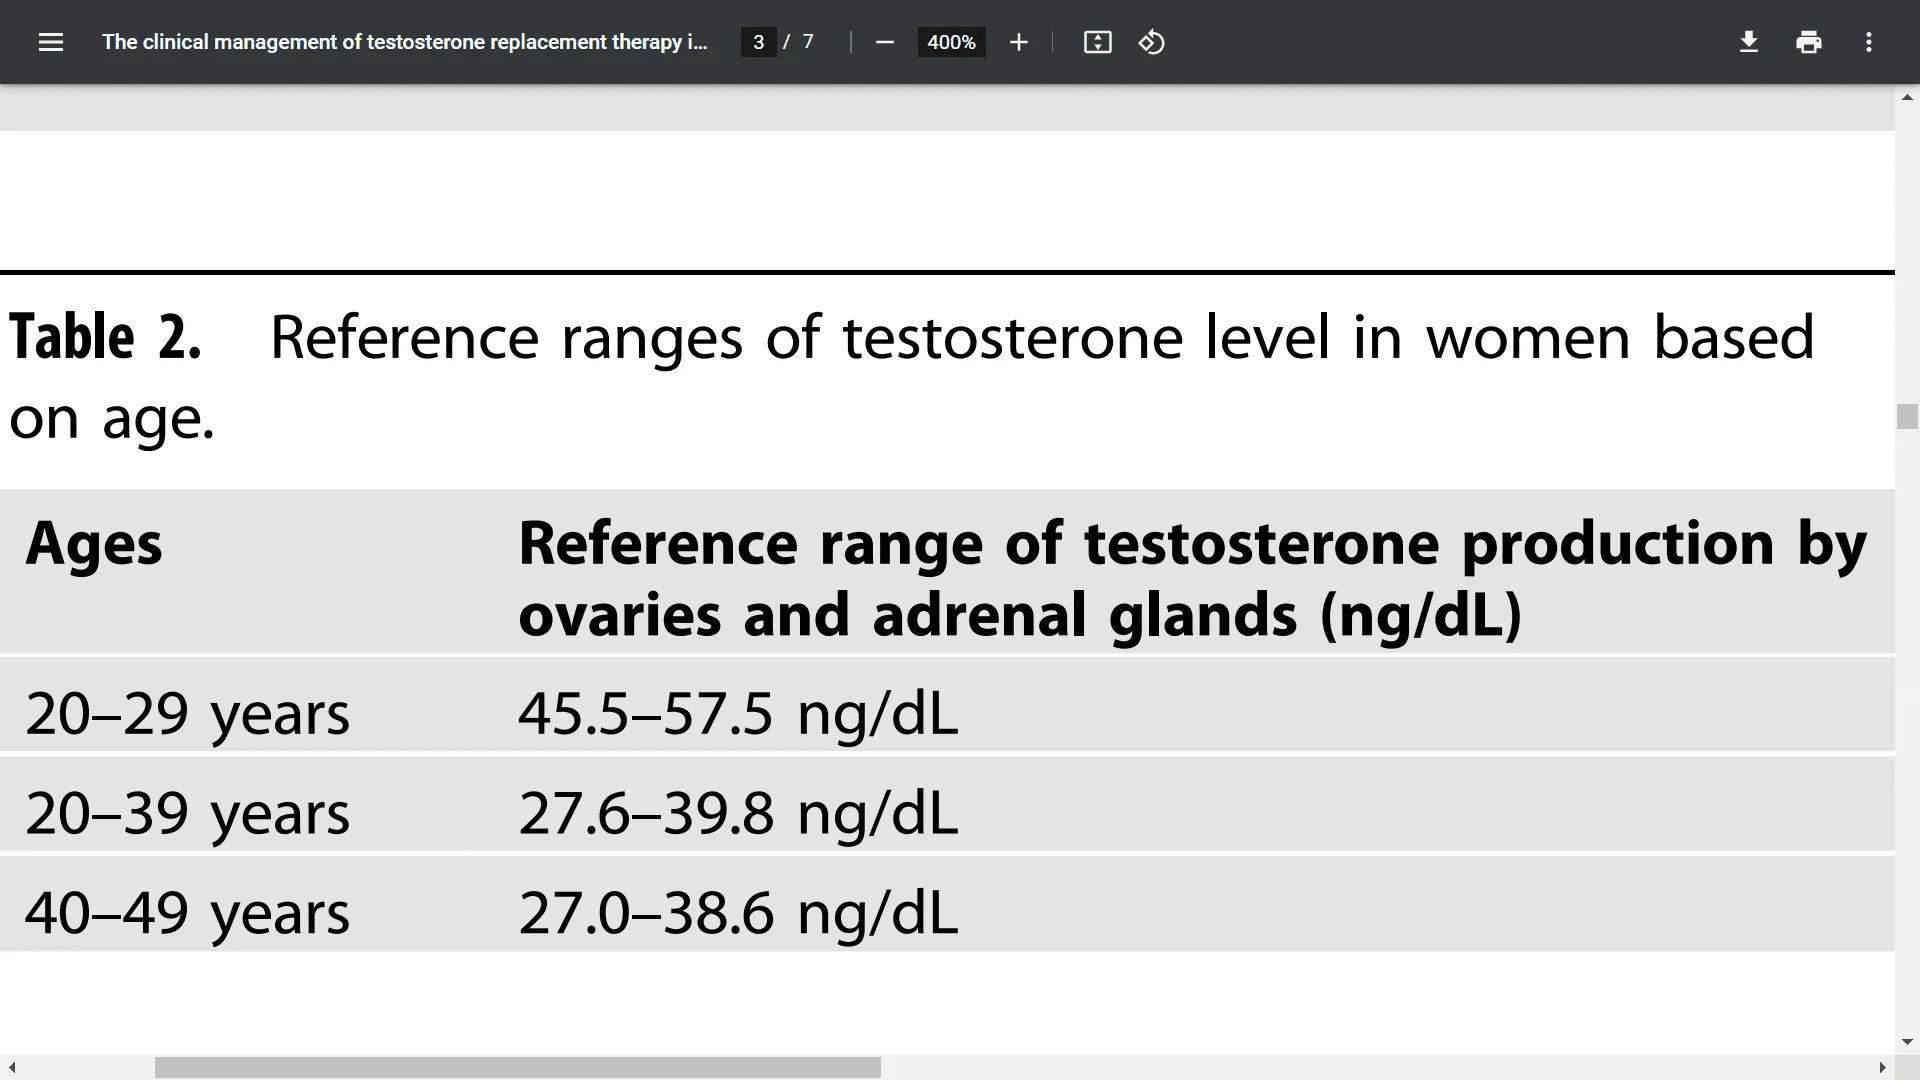The width and height of the screenshot is (1920, 1080).
Task: Open the sidebar hamburger menu
Action: click(51, 42)
